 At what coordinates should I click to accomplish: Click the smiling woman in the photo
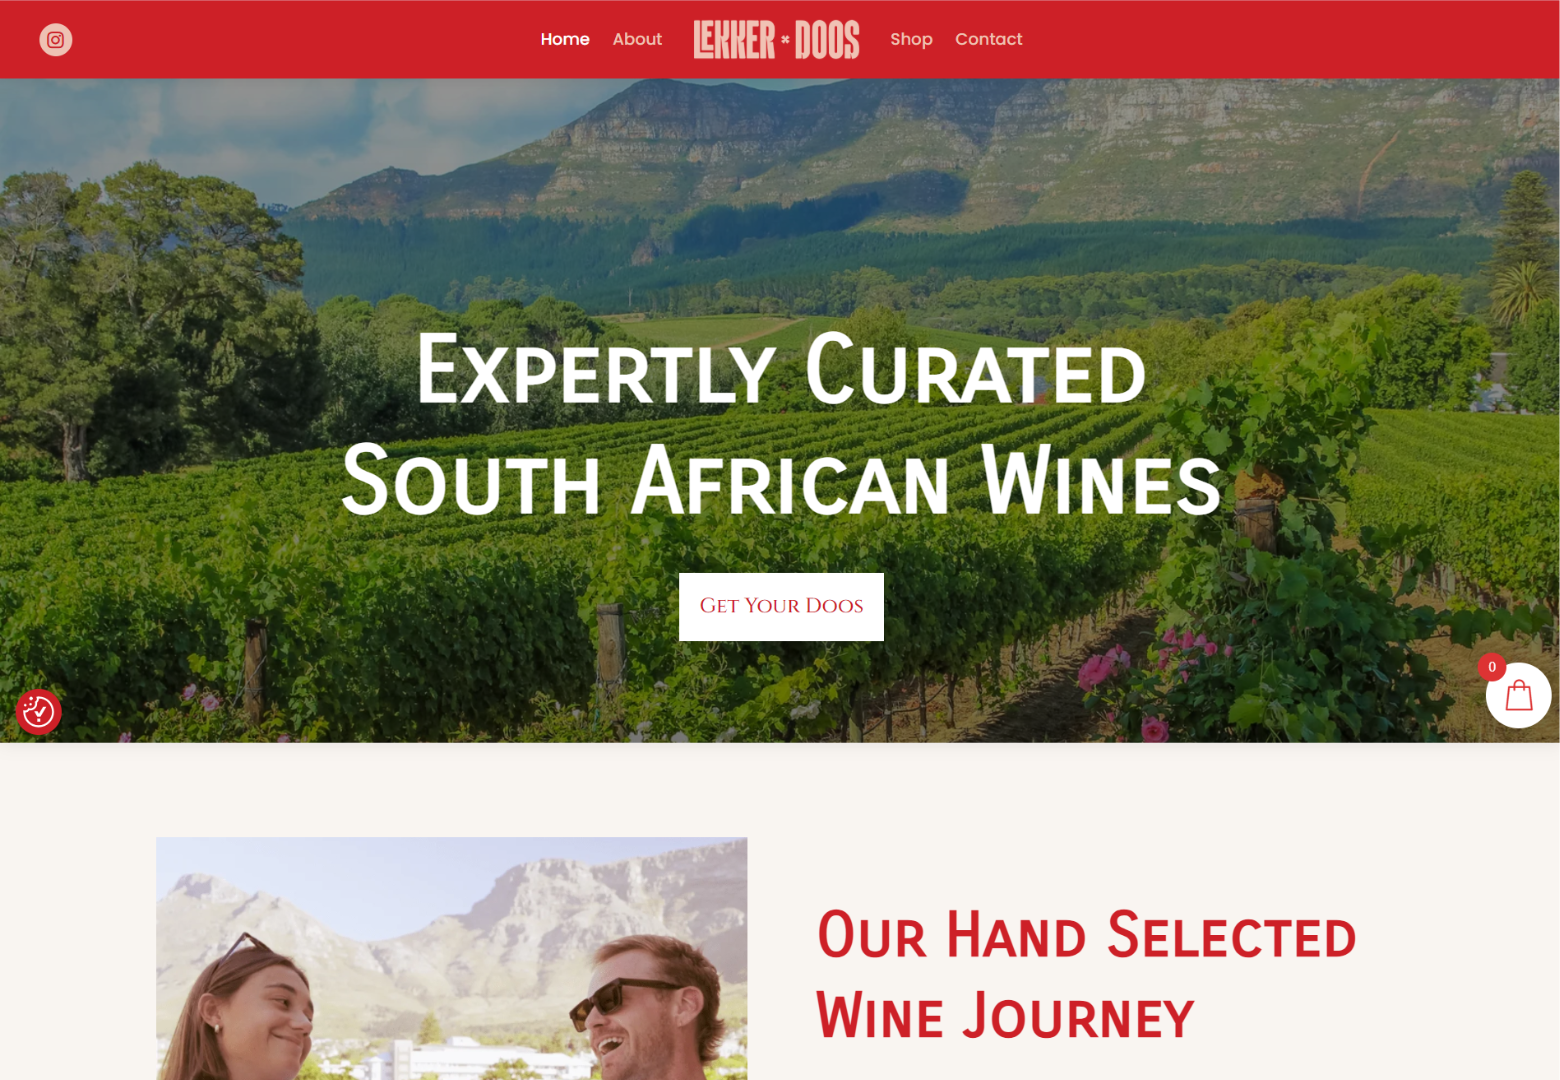point(255,1015)
